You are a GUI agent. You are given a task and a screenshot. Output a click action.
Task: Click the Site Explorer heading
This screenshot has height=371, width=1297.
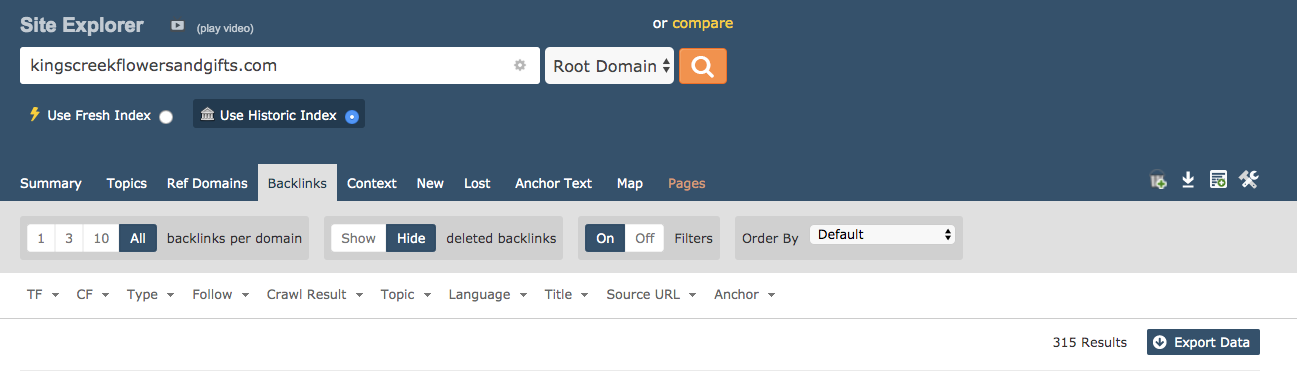(x=82, y=25)
